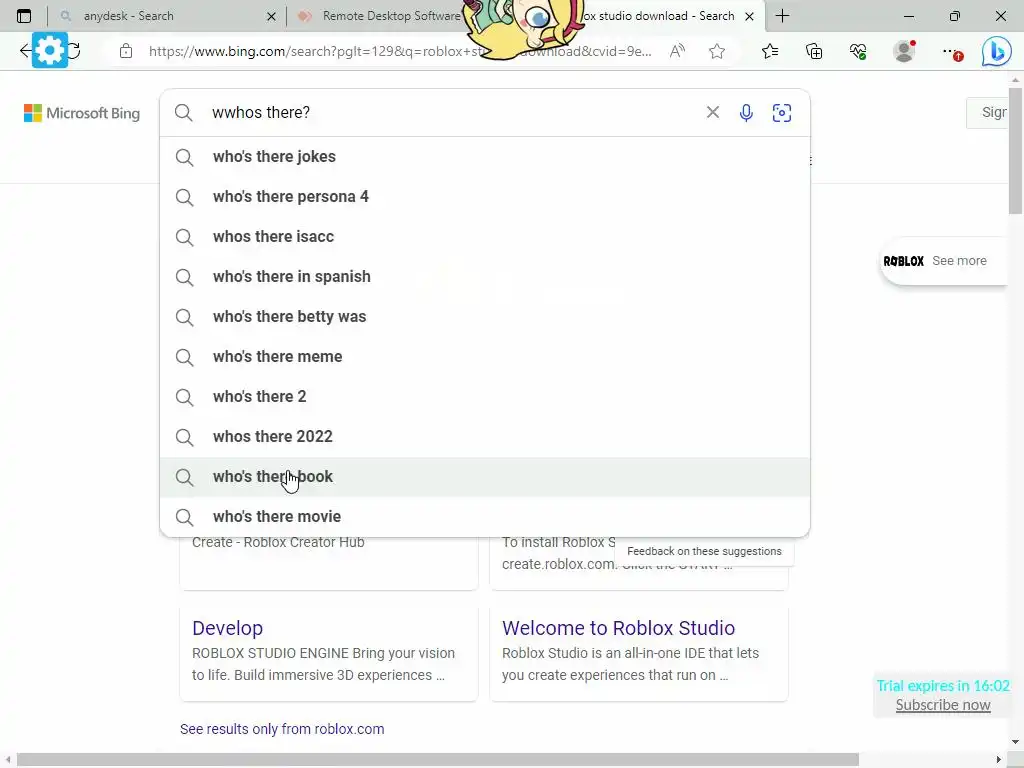This screenshot has width=1024, height=768.
Task: Click the scroll down arrow
Action: pos(1015,741)
